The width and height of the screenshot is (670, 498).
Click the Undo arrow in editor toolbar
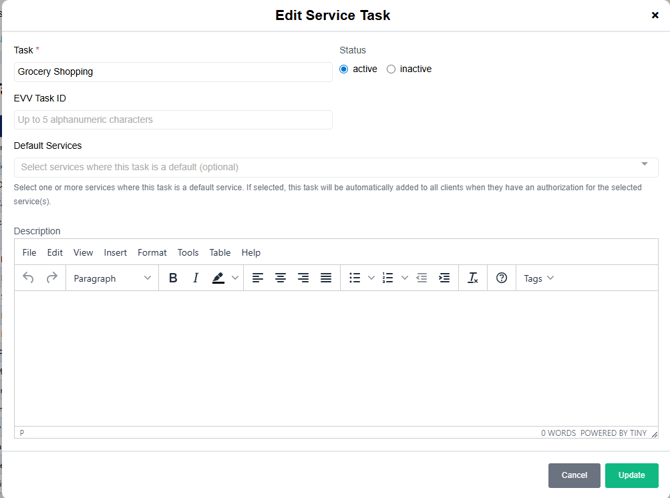[x=29, y=278]
